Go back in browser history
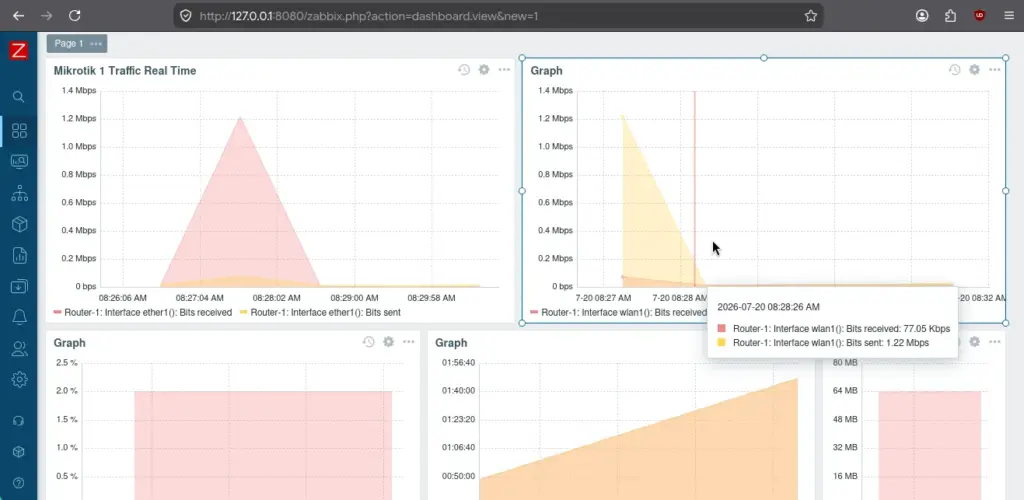 (x=18, y=16)
